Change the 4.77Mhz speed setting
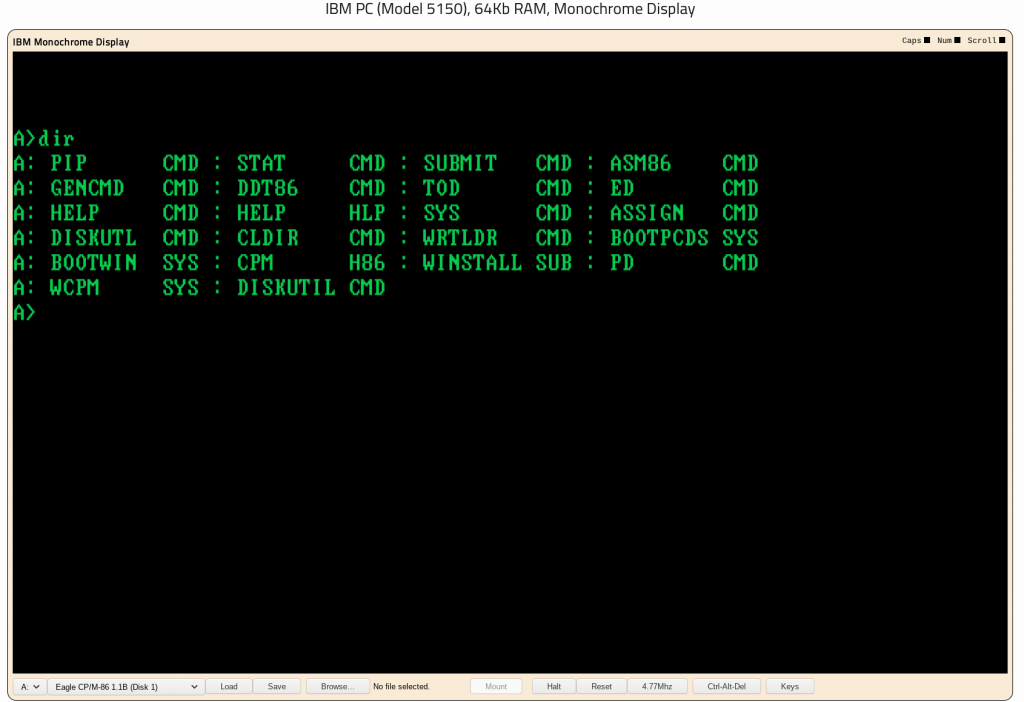1024x702 pixels. pyautogui.click(x=657, y=686)
